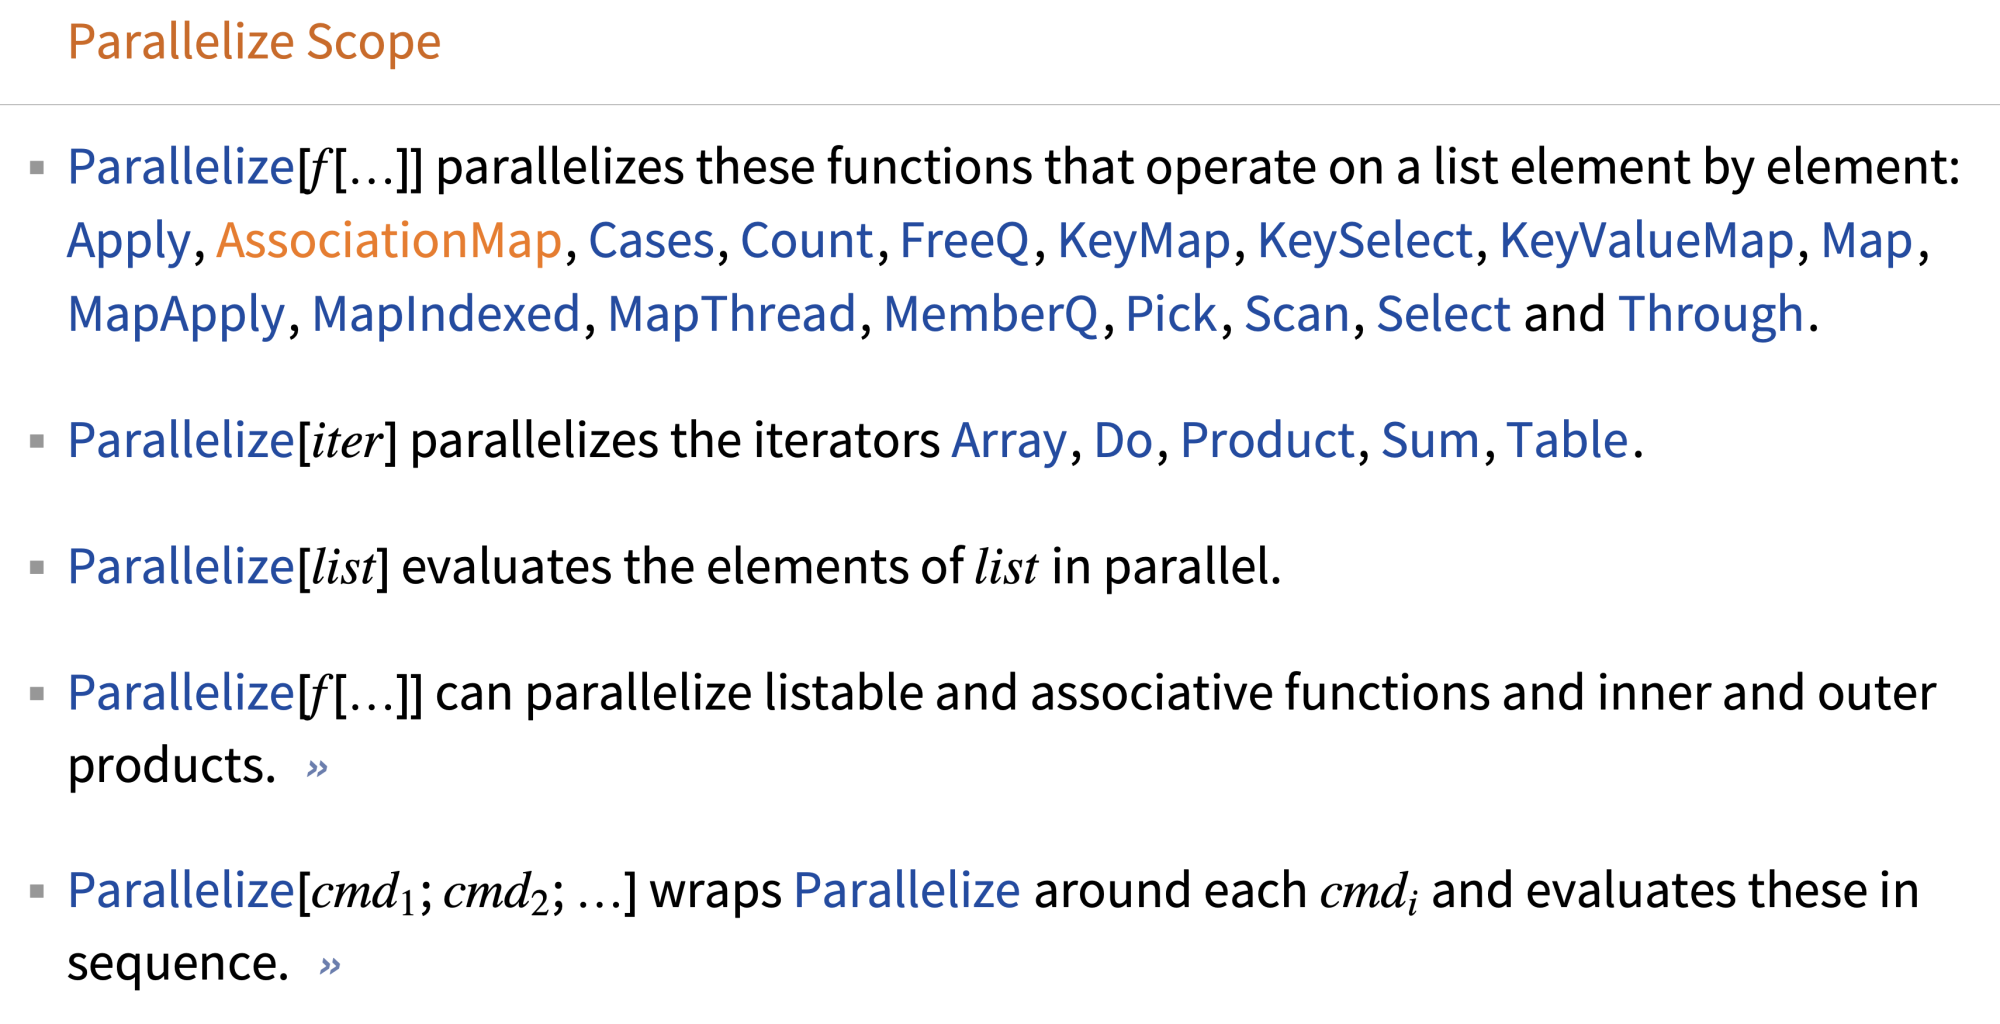The width and height of the screenshot is (2000, 1024).
Task: Open the Do iterator link
Action: 1123,441
